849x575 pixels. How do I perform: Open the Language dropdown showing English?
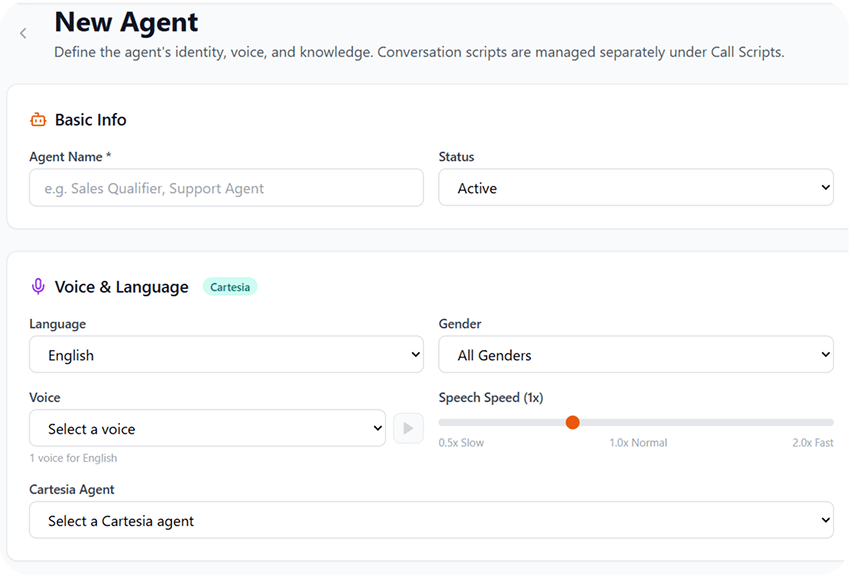226,355
